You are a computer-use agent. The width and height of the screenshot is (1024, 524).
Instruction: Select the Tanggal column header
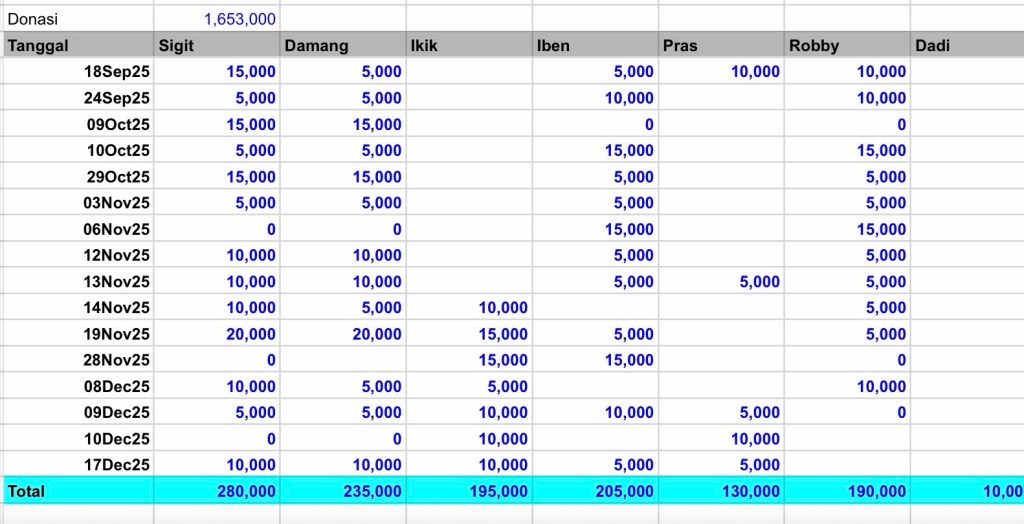[78, 45]
